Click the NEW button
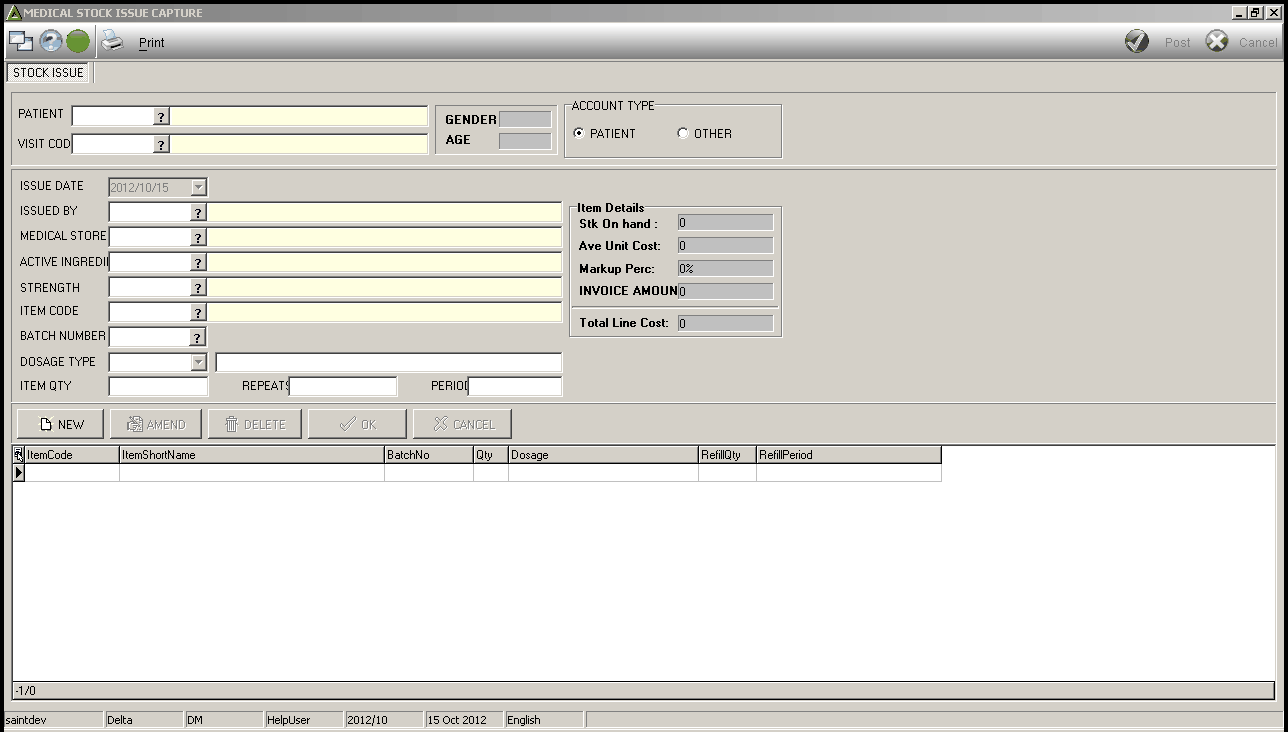Screen dimensions: 1288x732 coord(60,424)
